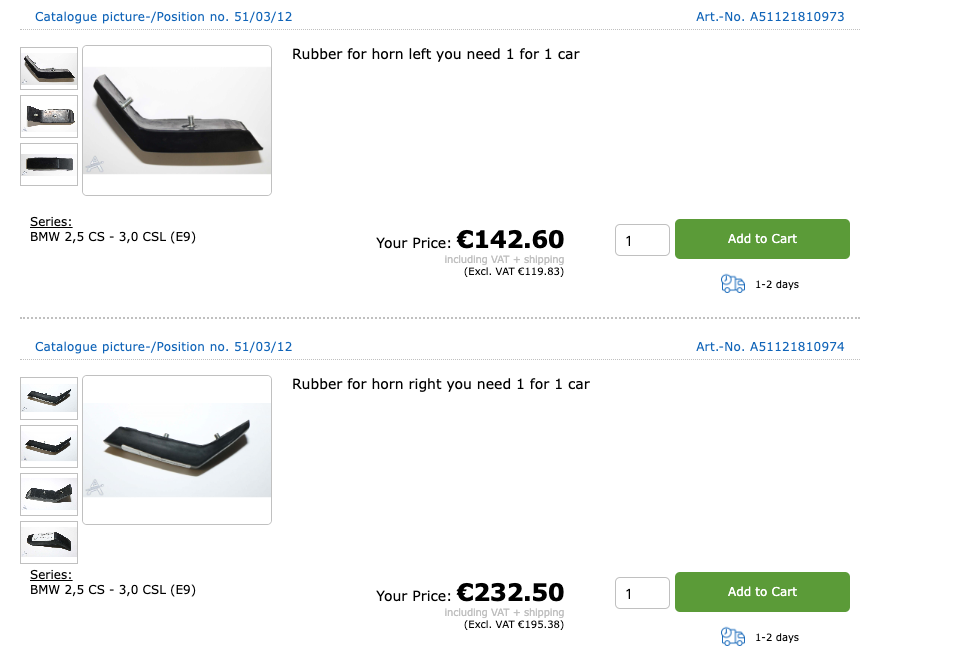958x648 pixels.
Task: Click quantity field for €142.60 item
Action: [642, 240]
